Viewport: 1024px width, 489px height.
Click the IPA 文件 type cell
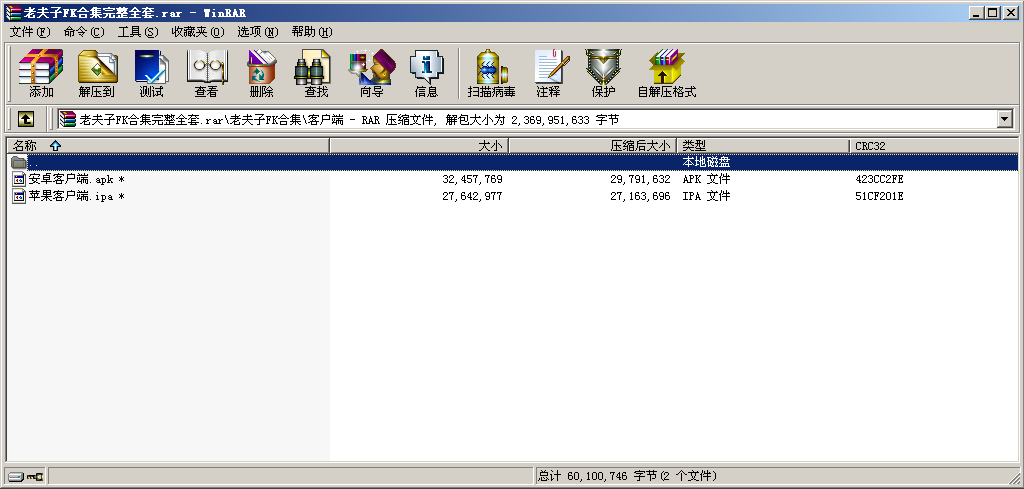pos(707,196)
